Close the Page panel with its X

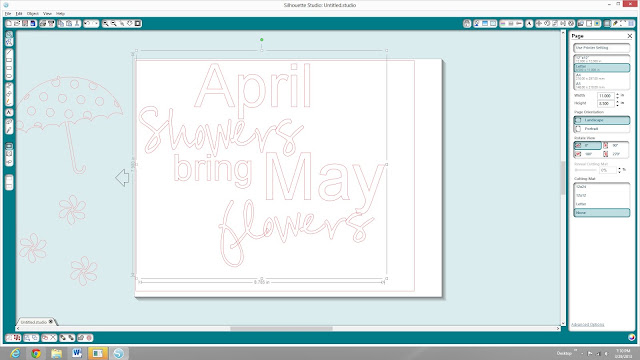tap(630, 36)
